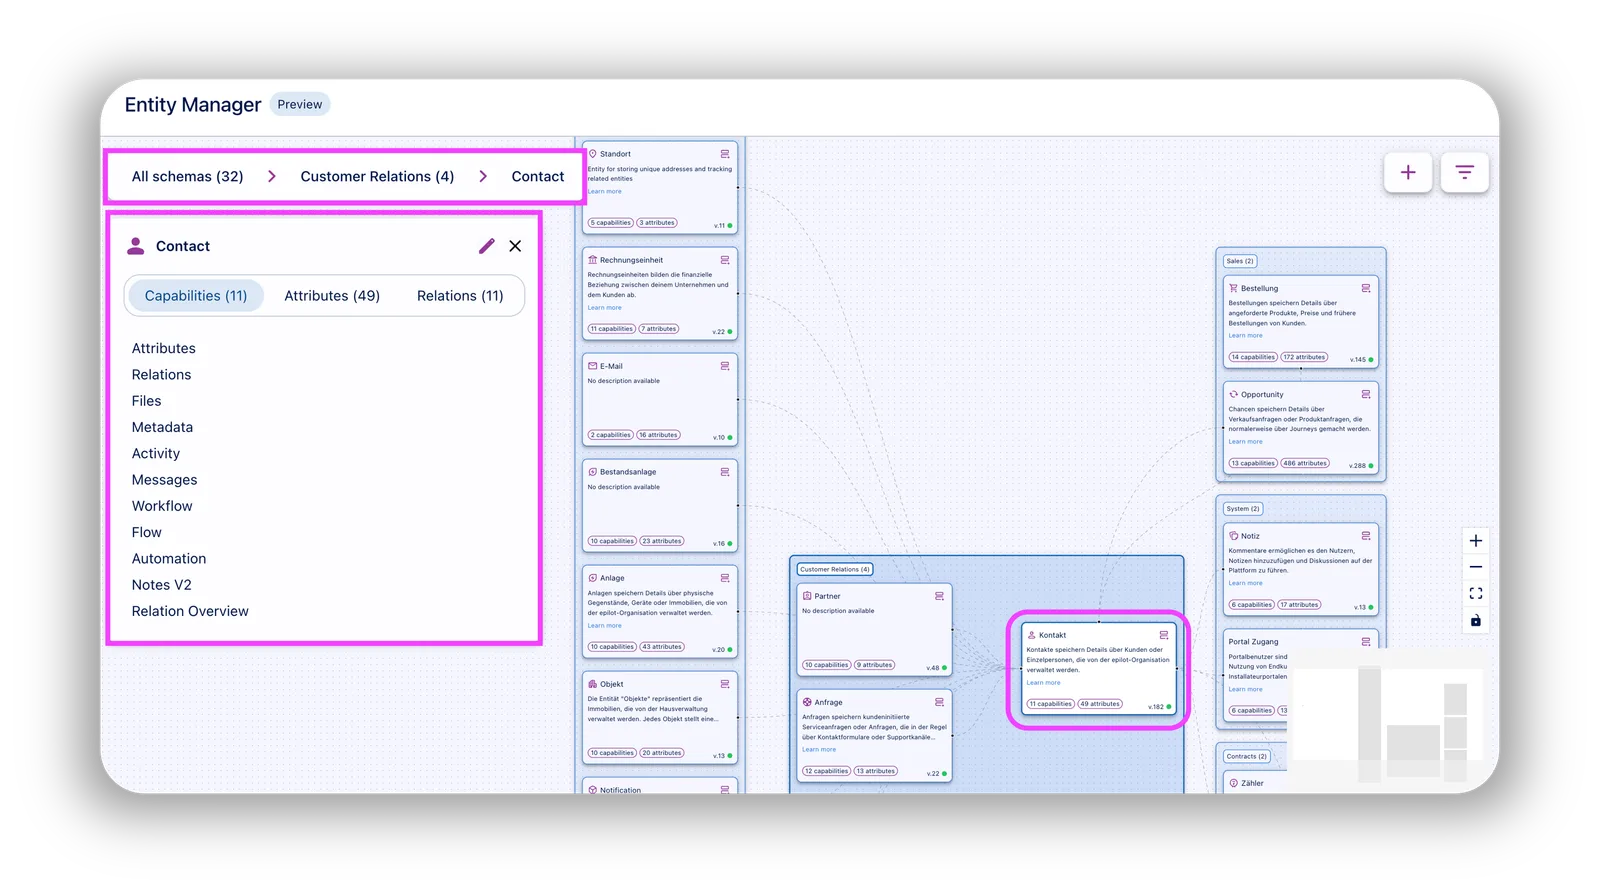Viewport: 1600px width, 891px height.
Task: Go to All schemas (32) breadcrumb
Action: (x=188, y=176)
